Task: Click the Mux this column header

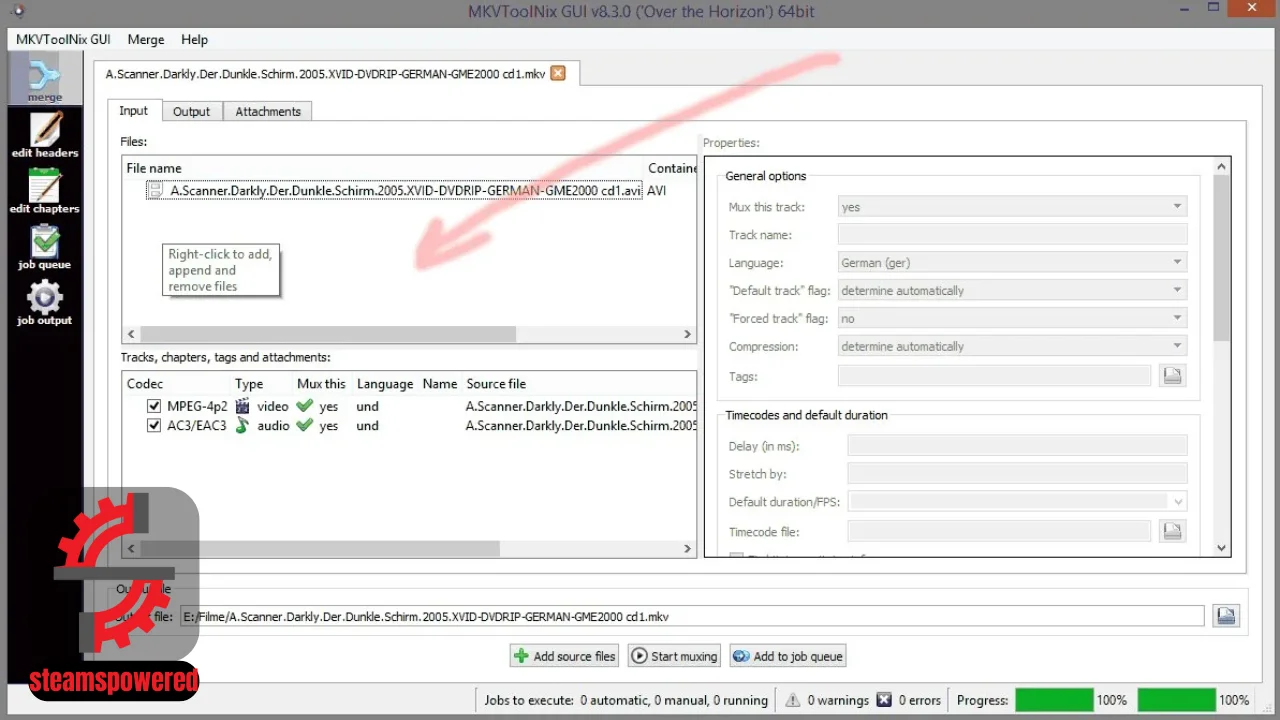Action: [x=321, y=384]
